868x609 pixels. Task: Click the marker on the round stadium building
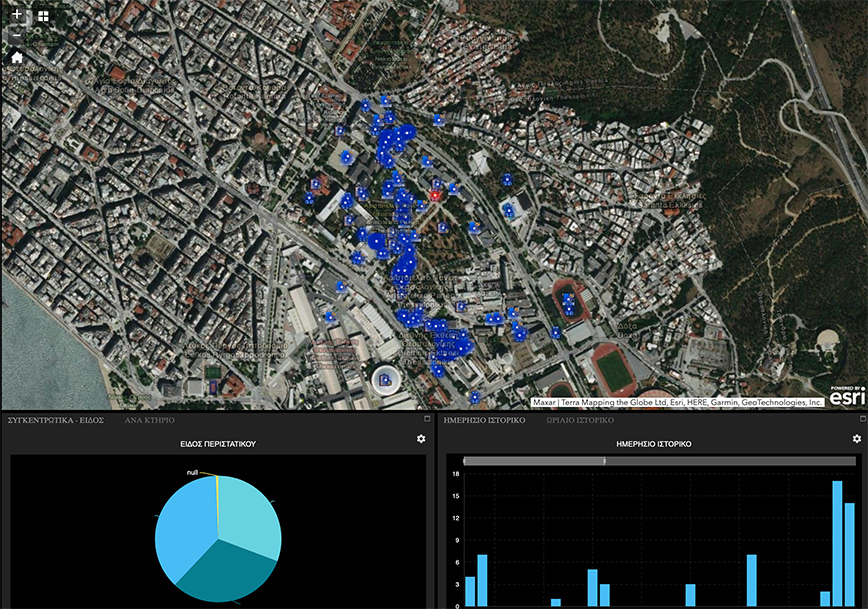pyautogui.click(x=385, y=380)
